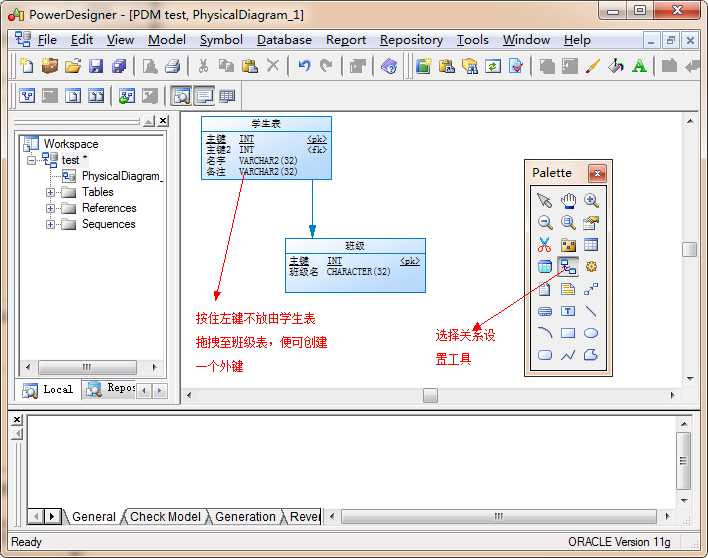
Task: Select the Properties tool in Palette
Action: pyautogui.click(x=591, y=222)
